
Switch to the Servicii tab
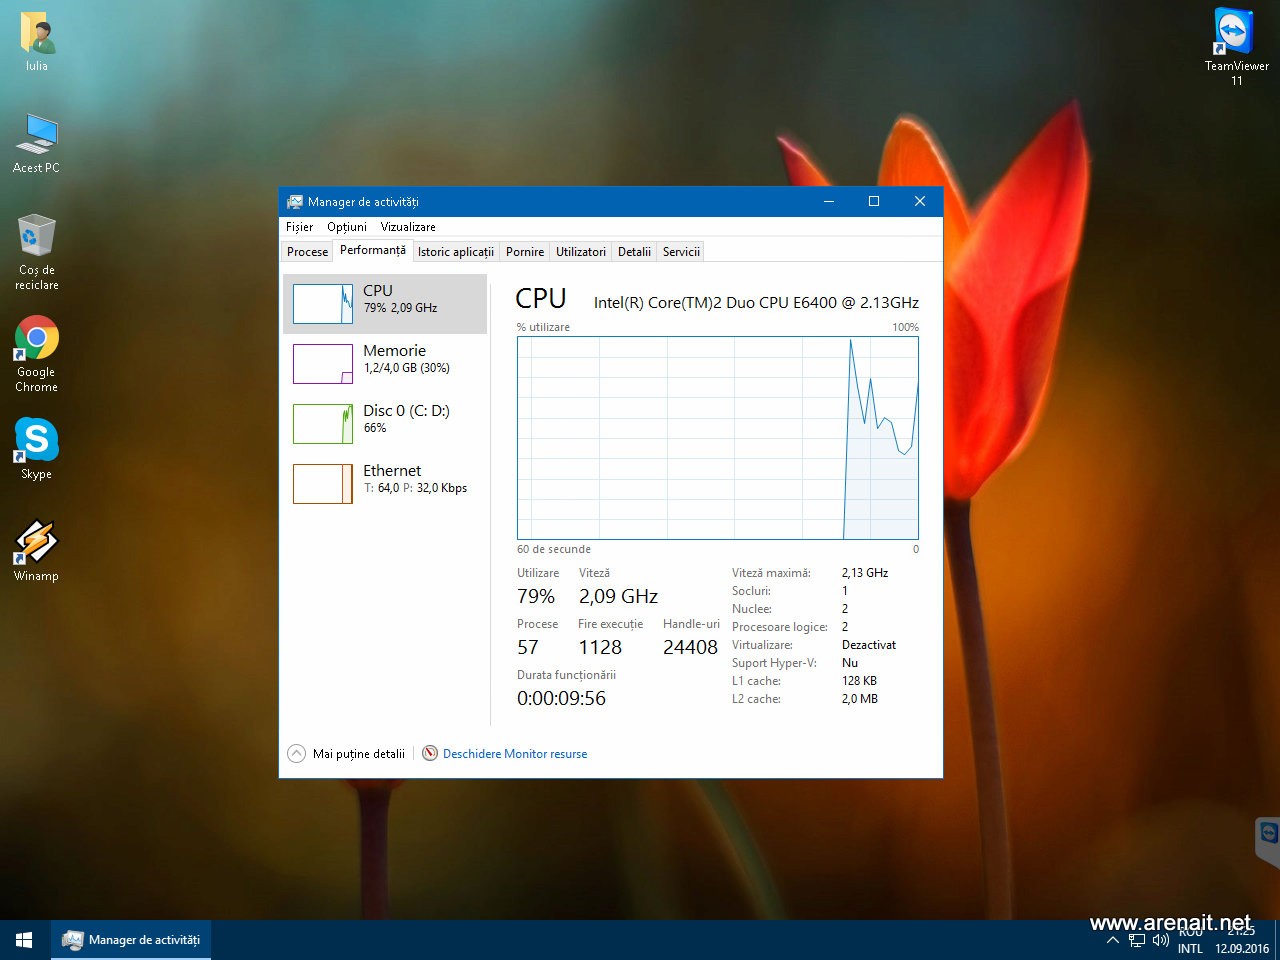[681, 252]
